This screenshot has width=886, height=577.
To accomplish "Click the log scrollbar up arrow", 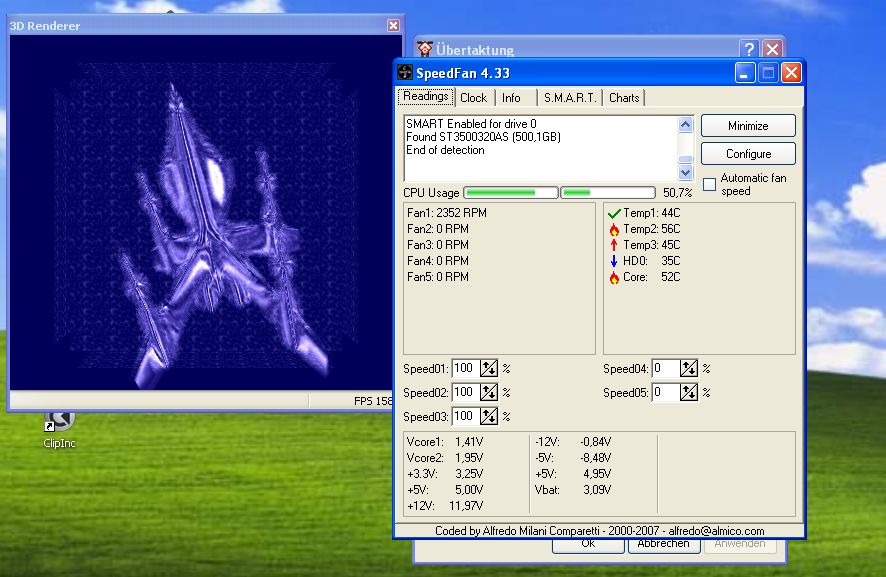I will pos(685,124).
